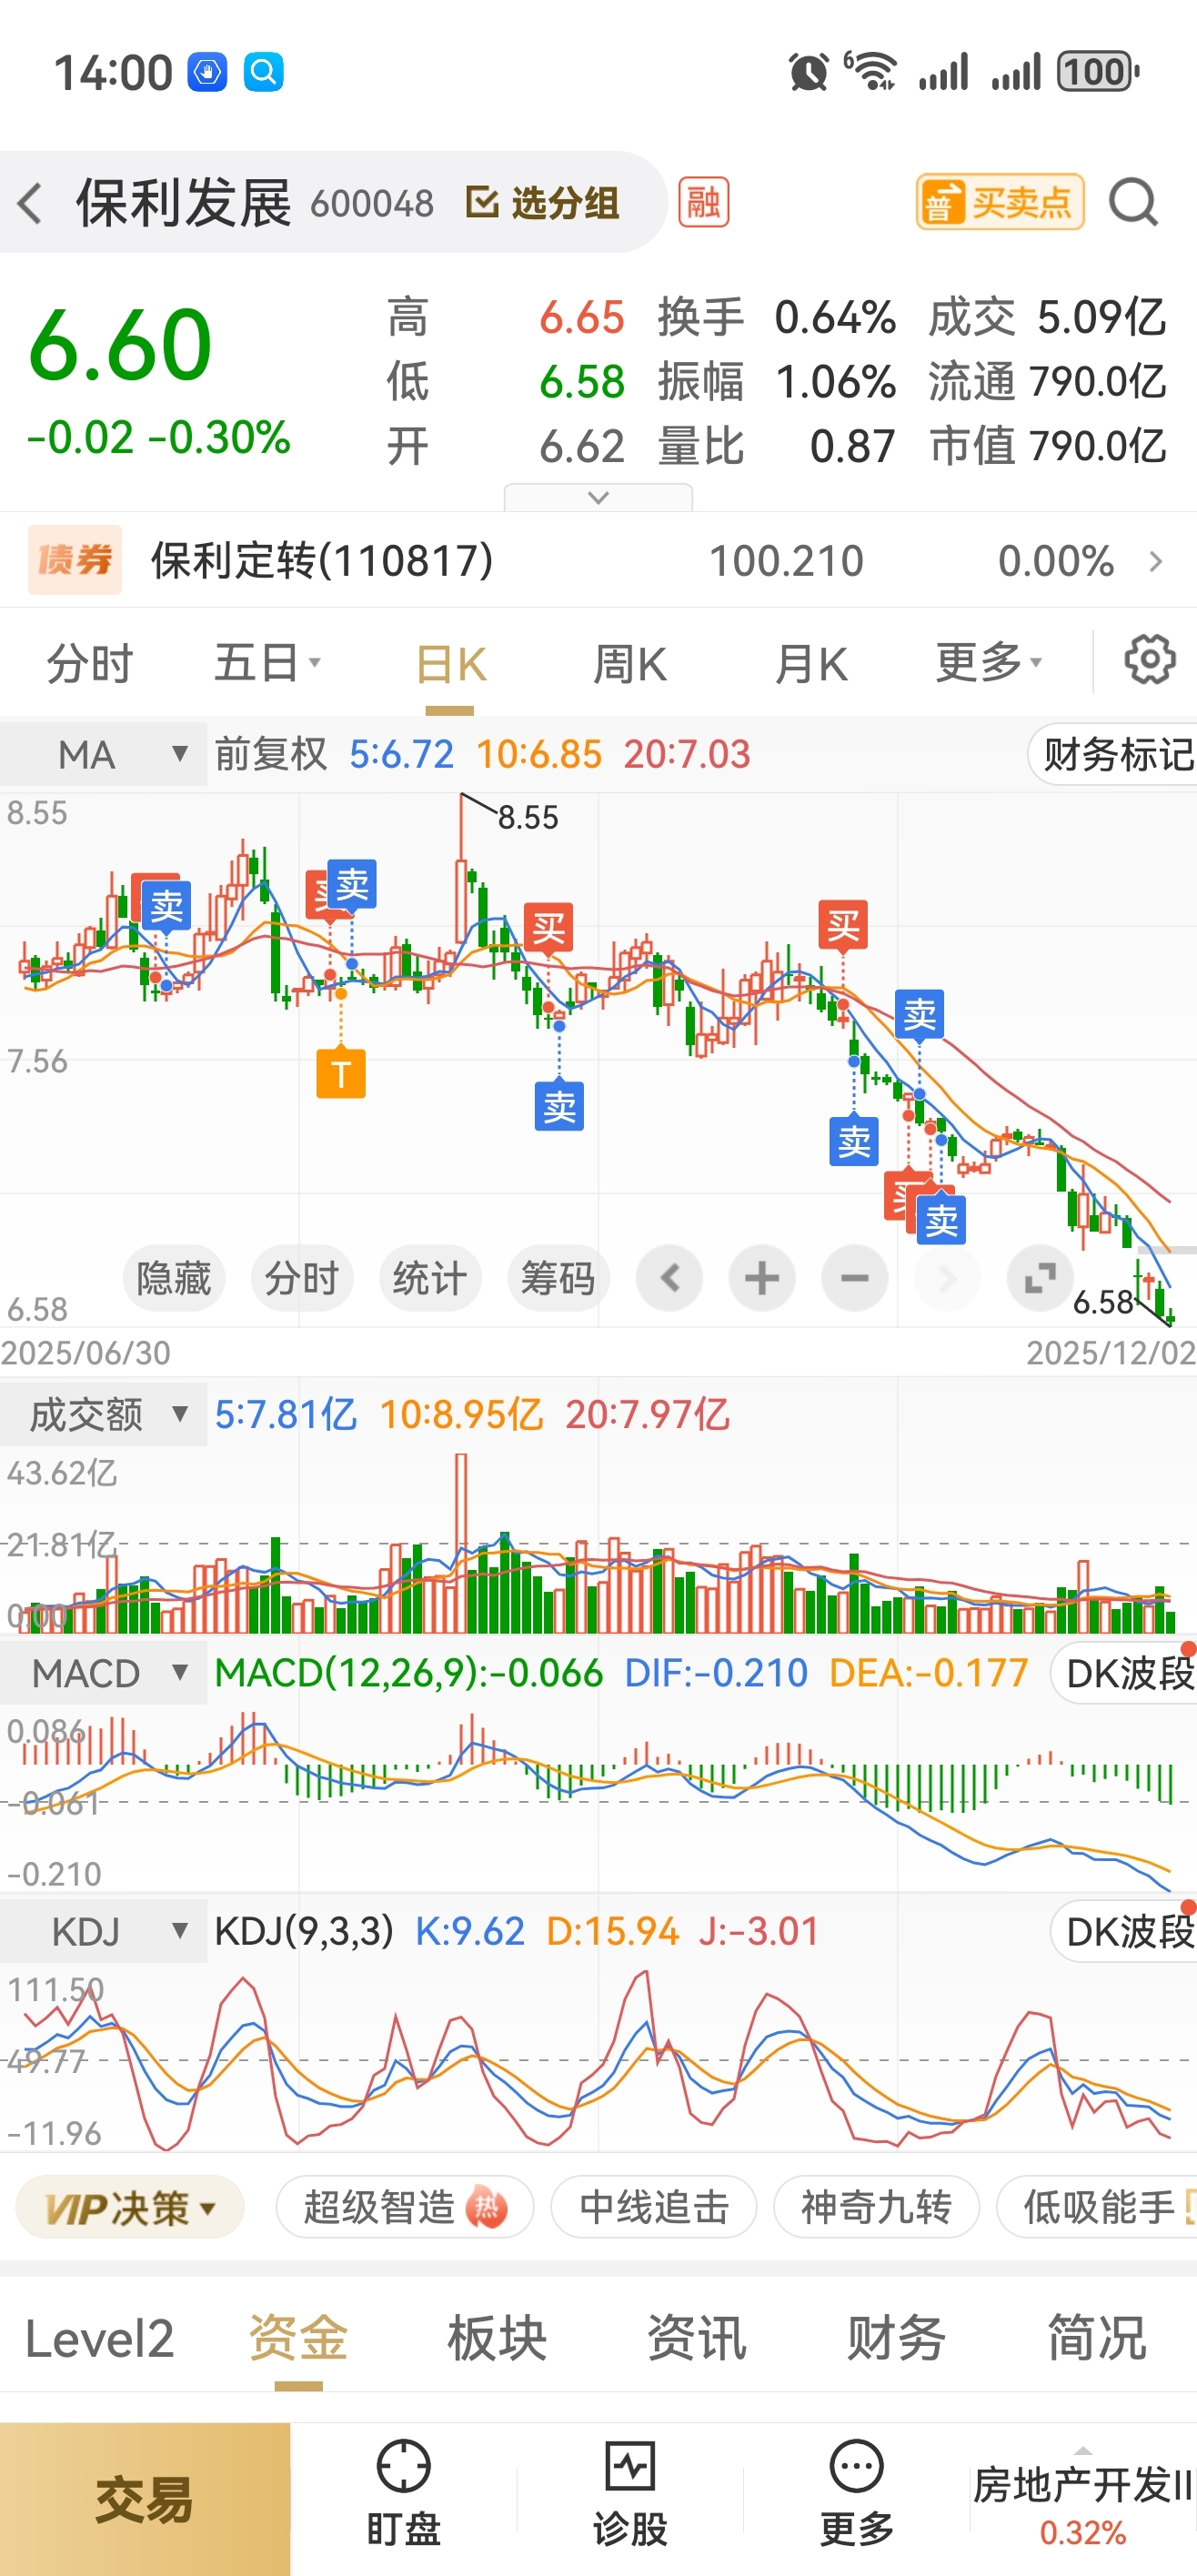The image size is (1197, 2576).
Task: Open chart settings gear icon
Action: click(1149, 660)
